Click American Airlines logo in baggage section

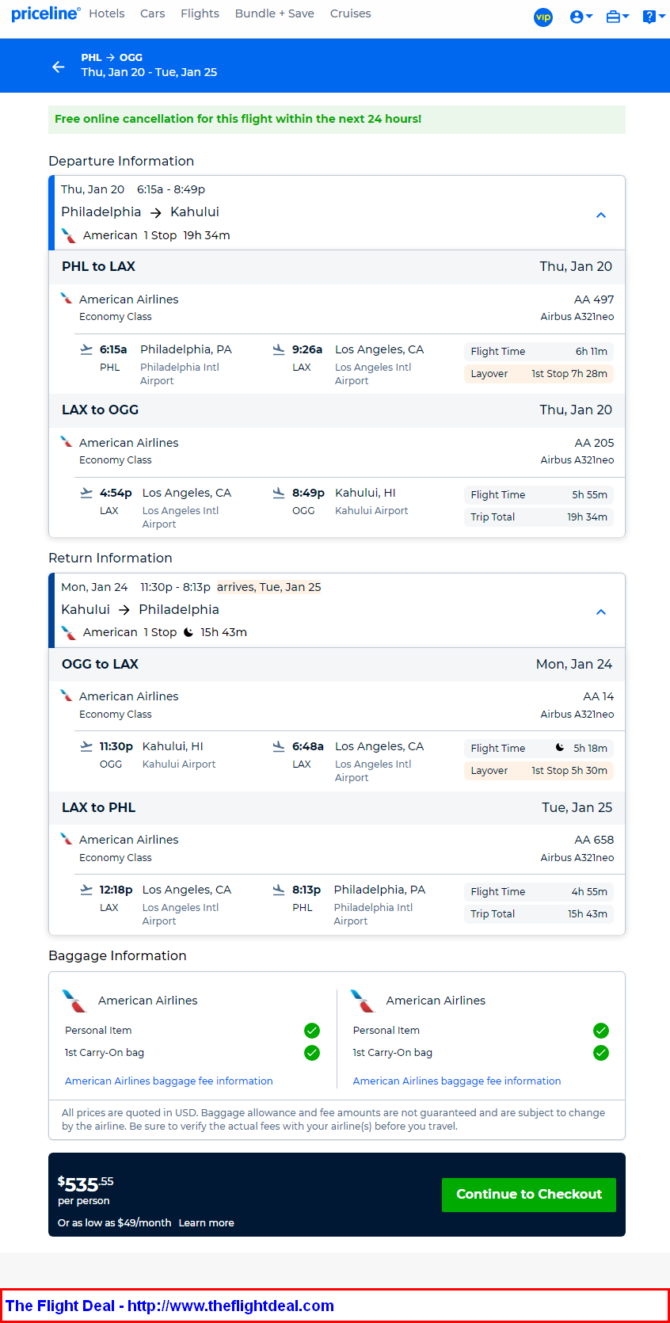tap(74, 1000)
